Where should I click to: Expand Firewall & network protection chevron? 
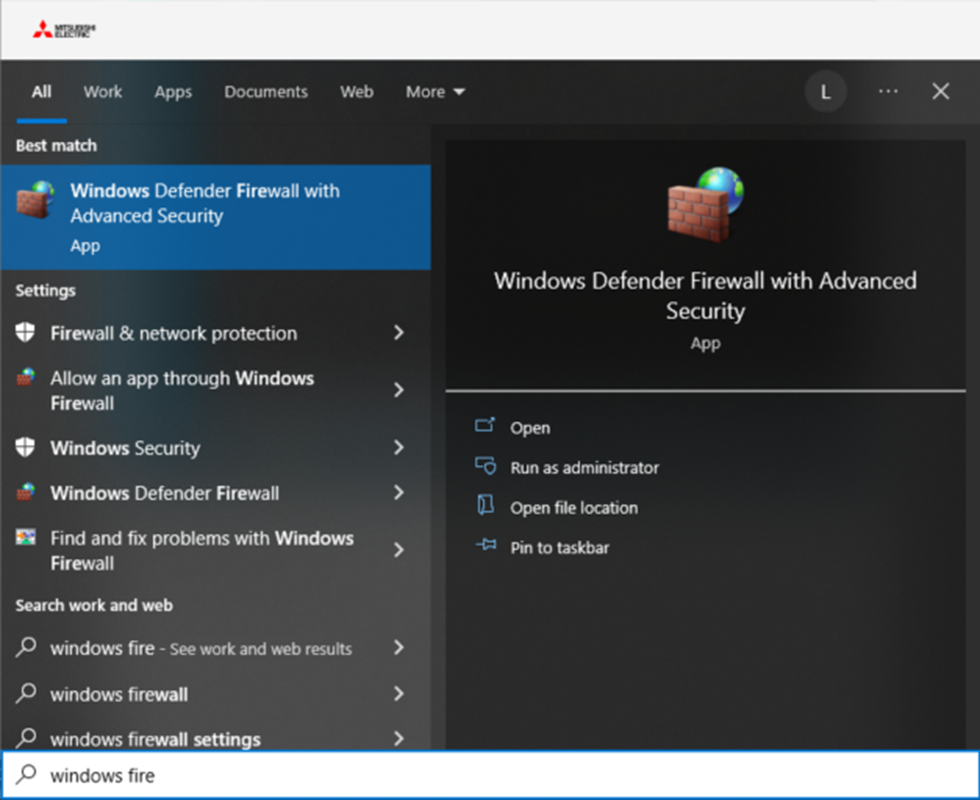[x=399, y=332]
